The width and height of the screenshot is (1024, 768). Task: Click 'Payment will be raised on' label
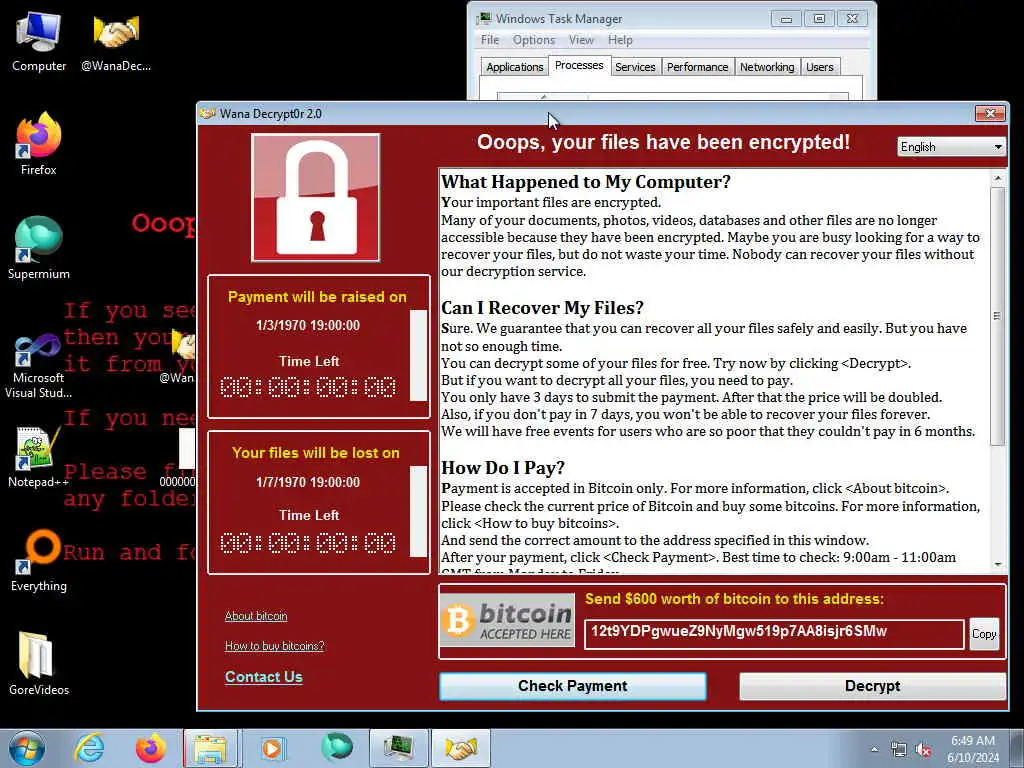point(317,297)
